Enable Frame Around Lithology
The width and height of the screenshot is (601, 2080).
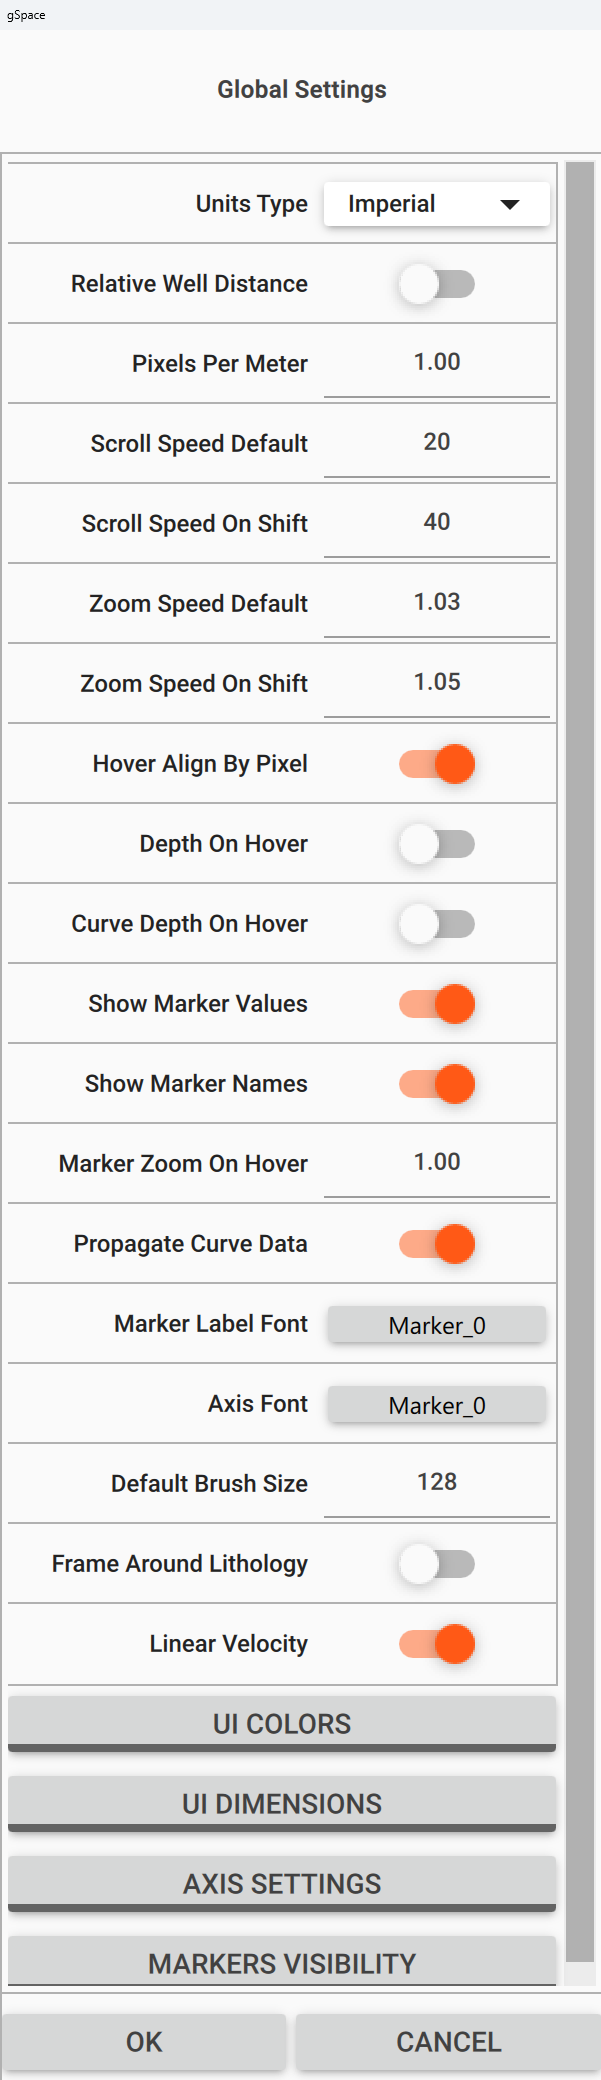click(x=437, y=1563)
